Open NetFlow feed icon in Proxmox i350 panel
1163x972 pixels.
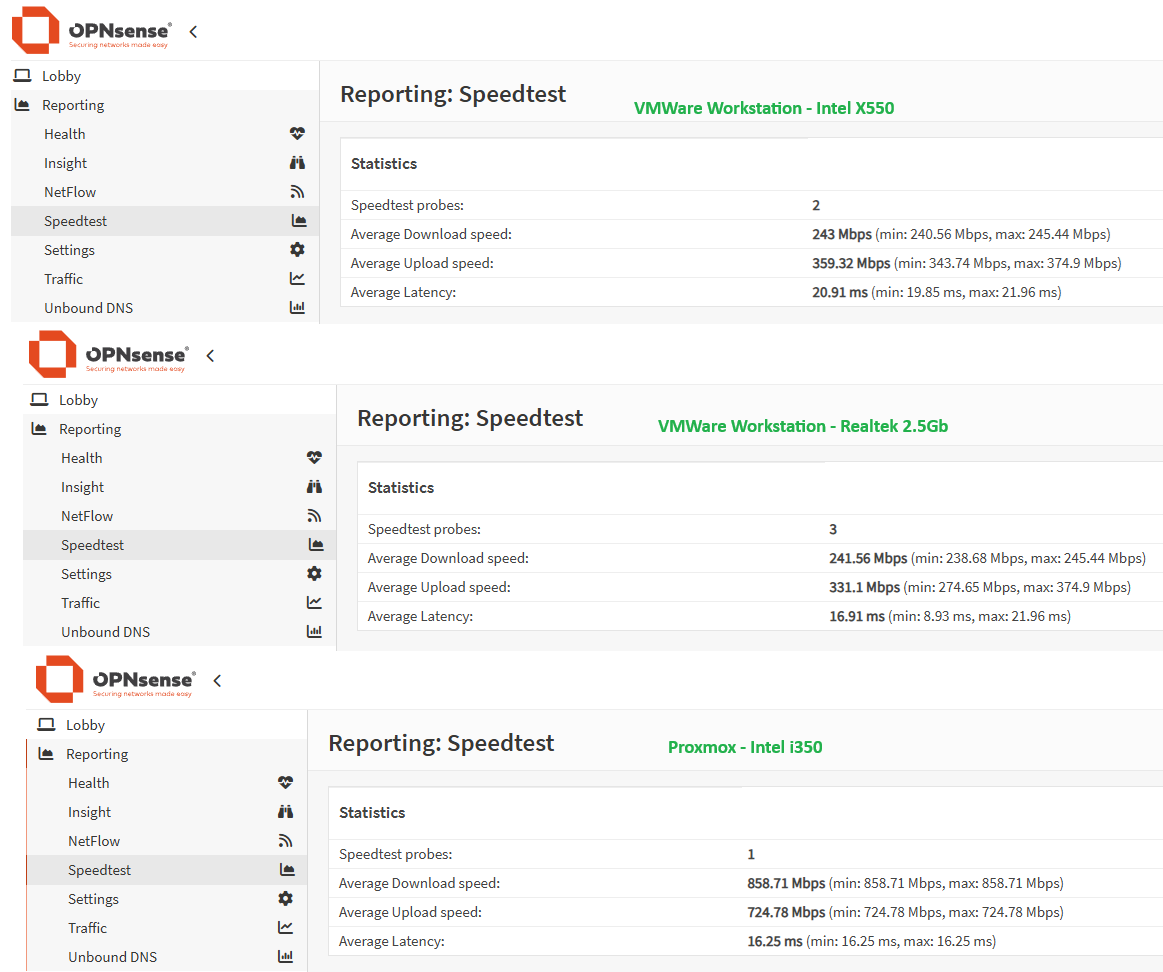tap(286, 841)
